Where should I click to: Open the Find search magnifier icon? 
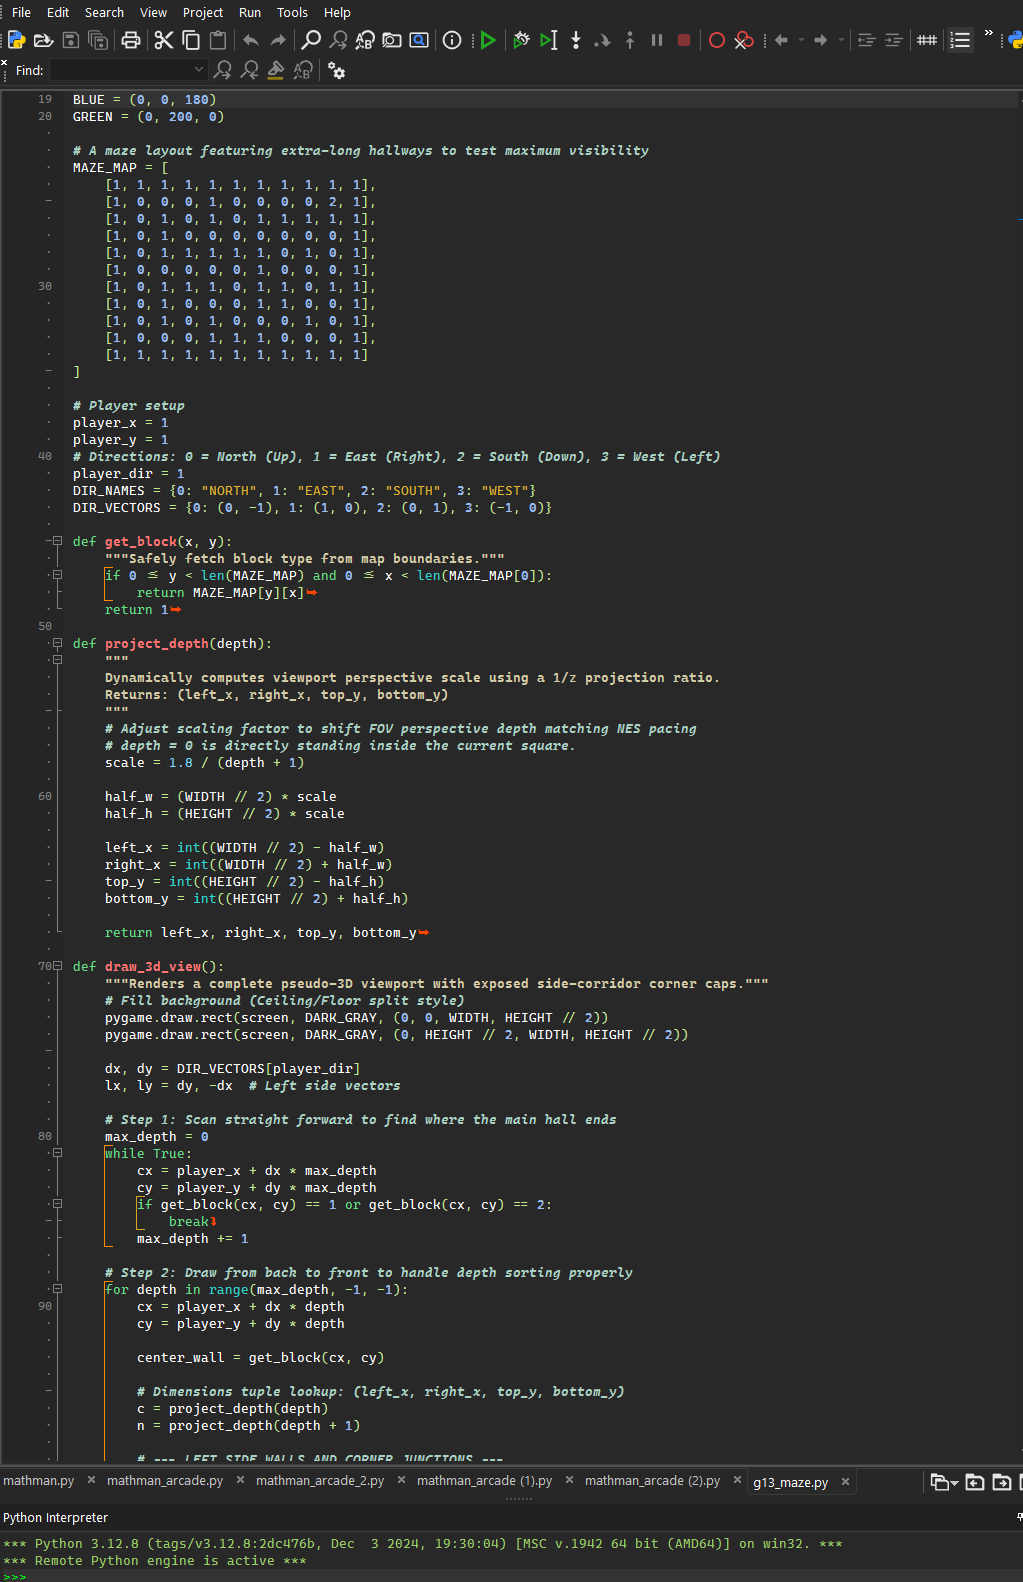click(311, 40)
